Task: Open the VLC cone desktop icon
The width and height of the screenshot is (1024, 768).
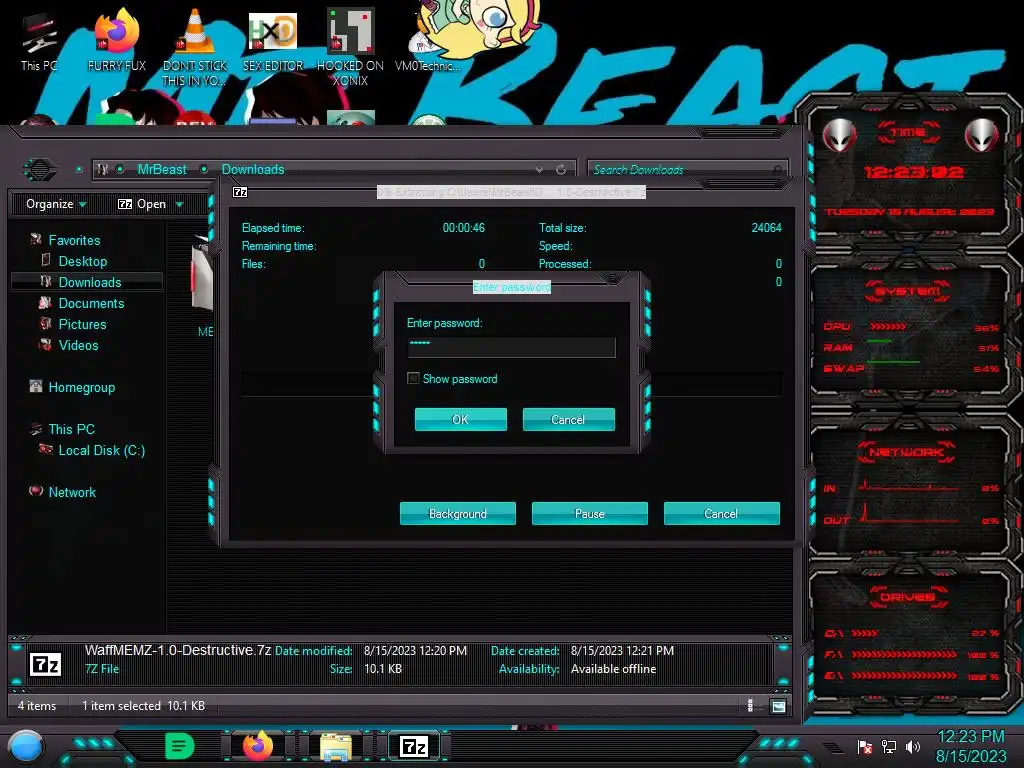Action: 195,47
